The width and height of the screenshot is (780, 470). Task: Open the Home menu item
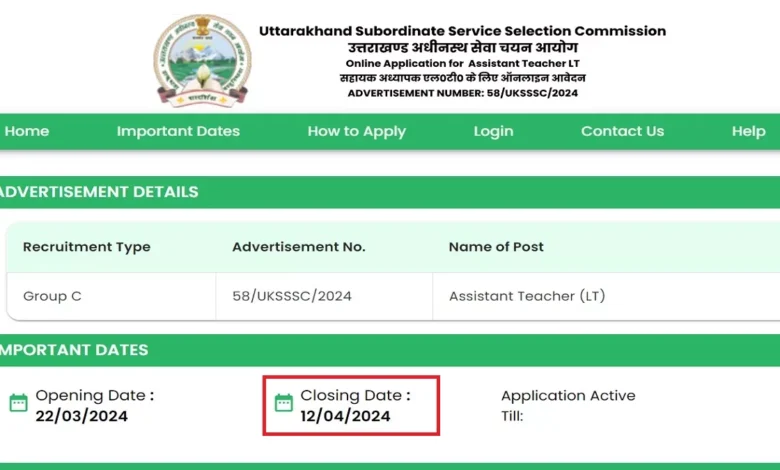point(27,131)
